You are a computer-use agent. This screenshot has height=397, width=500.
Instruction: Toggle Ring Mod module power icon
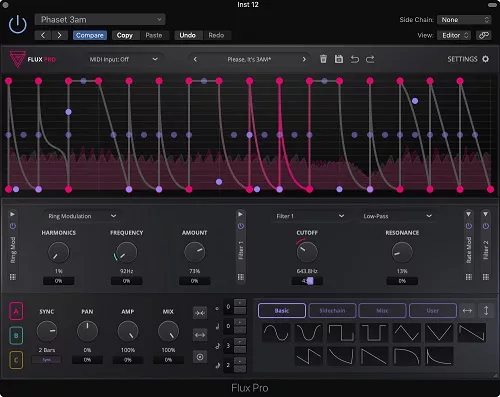pos(13,226)
